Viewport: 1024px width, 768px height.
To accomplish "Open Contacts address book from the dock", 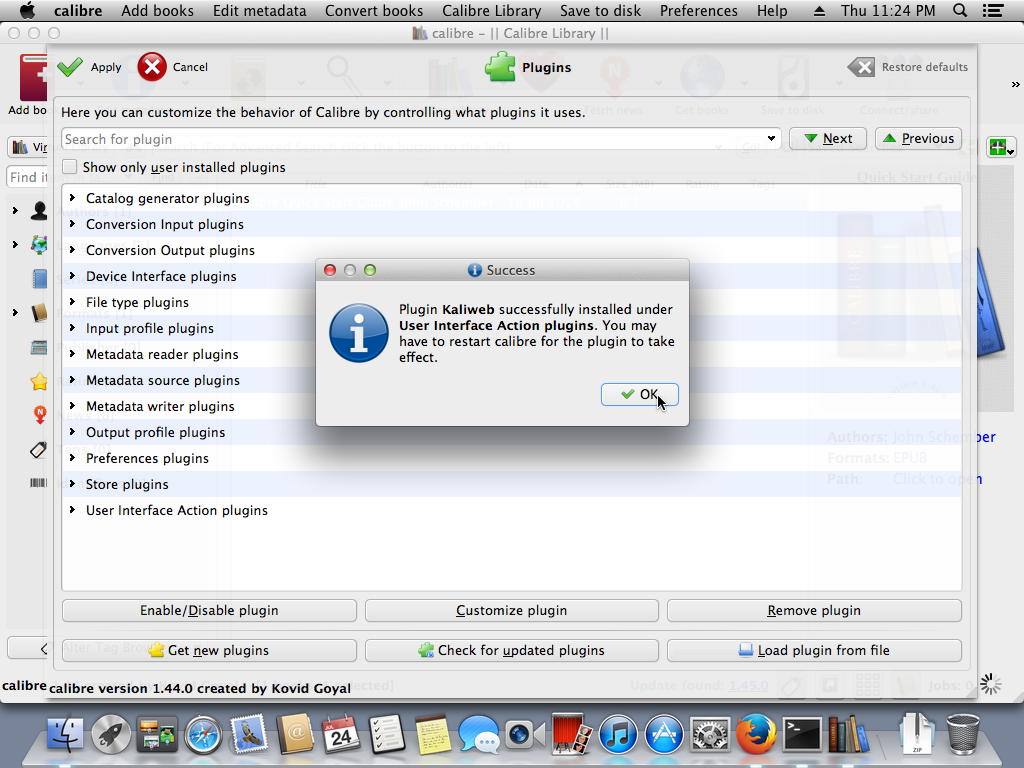I will pos(295,734).
